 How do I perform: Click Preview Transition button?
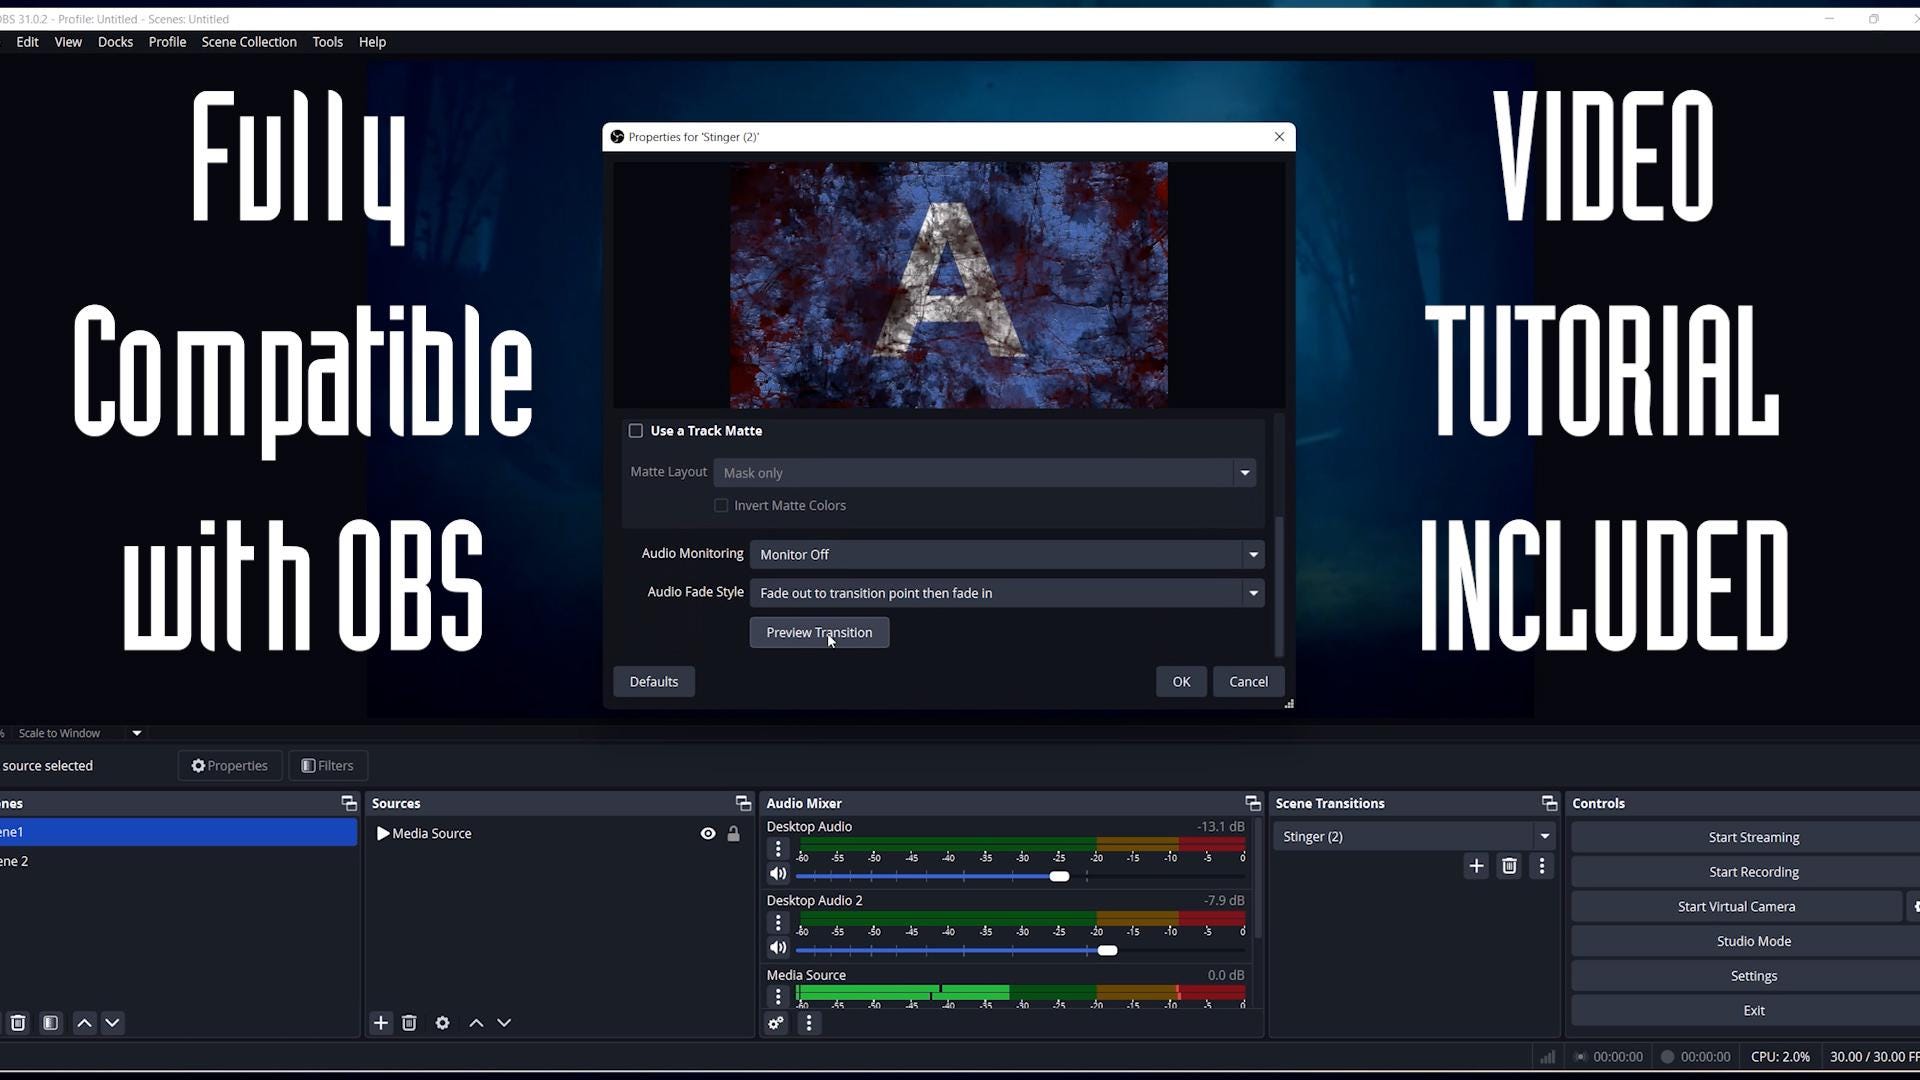coord(819,632)
